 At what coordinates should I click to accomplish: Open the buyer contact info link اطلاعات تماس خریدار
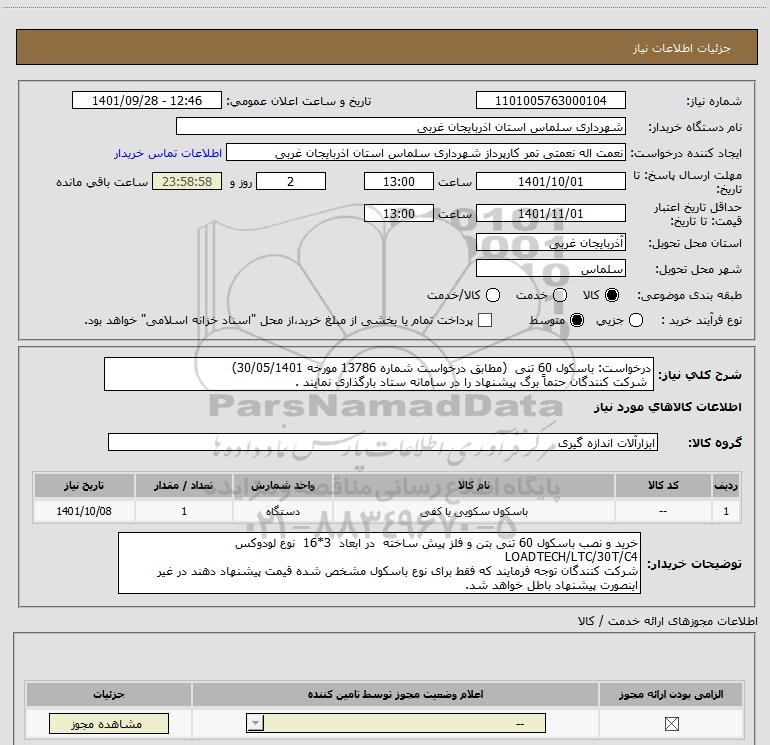168,153
